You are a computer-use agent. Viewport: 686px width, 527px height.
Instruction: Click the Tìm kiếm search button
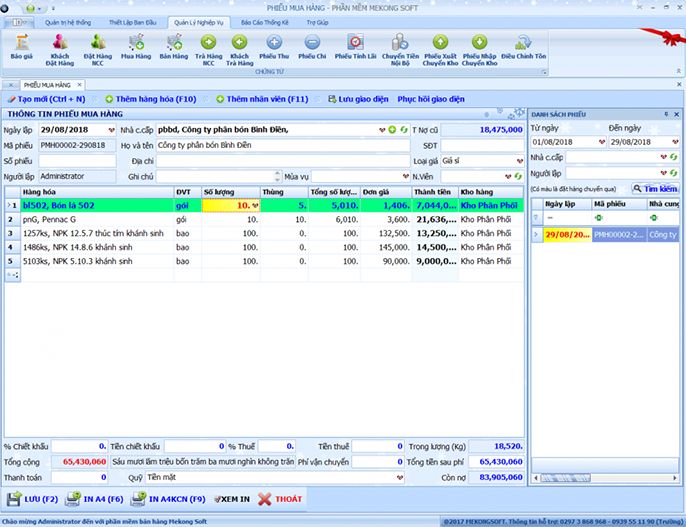pos(656,188)
